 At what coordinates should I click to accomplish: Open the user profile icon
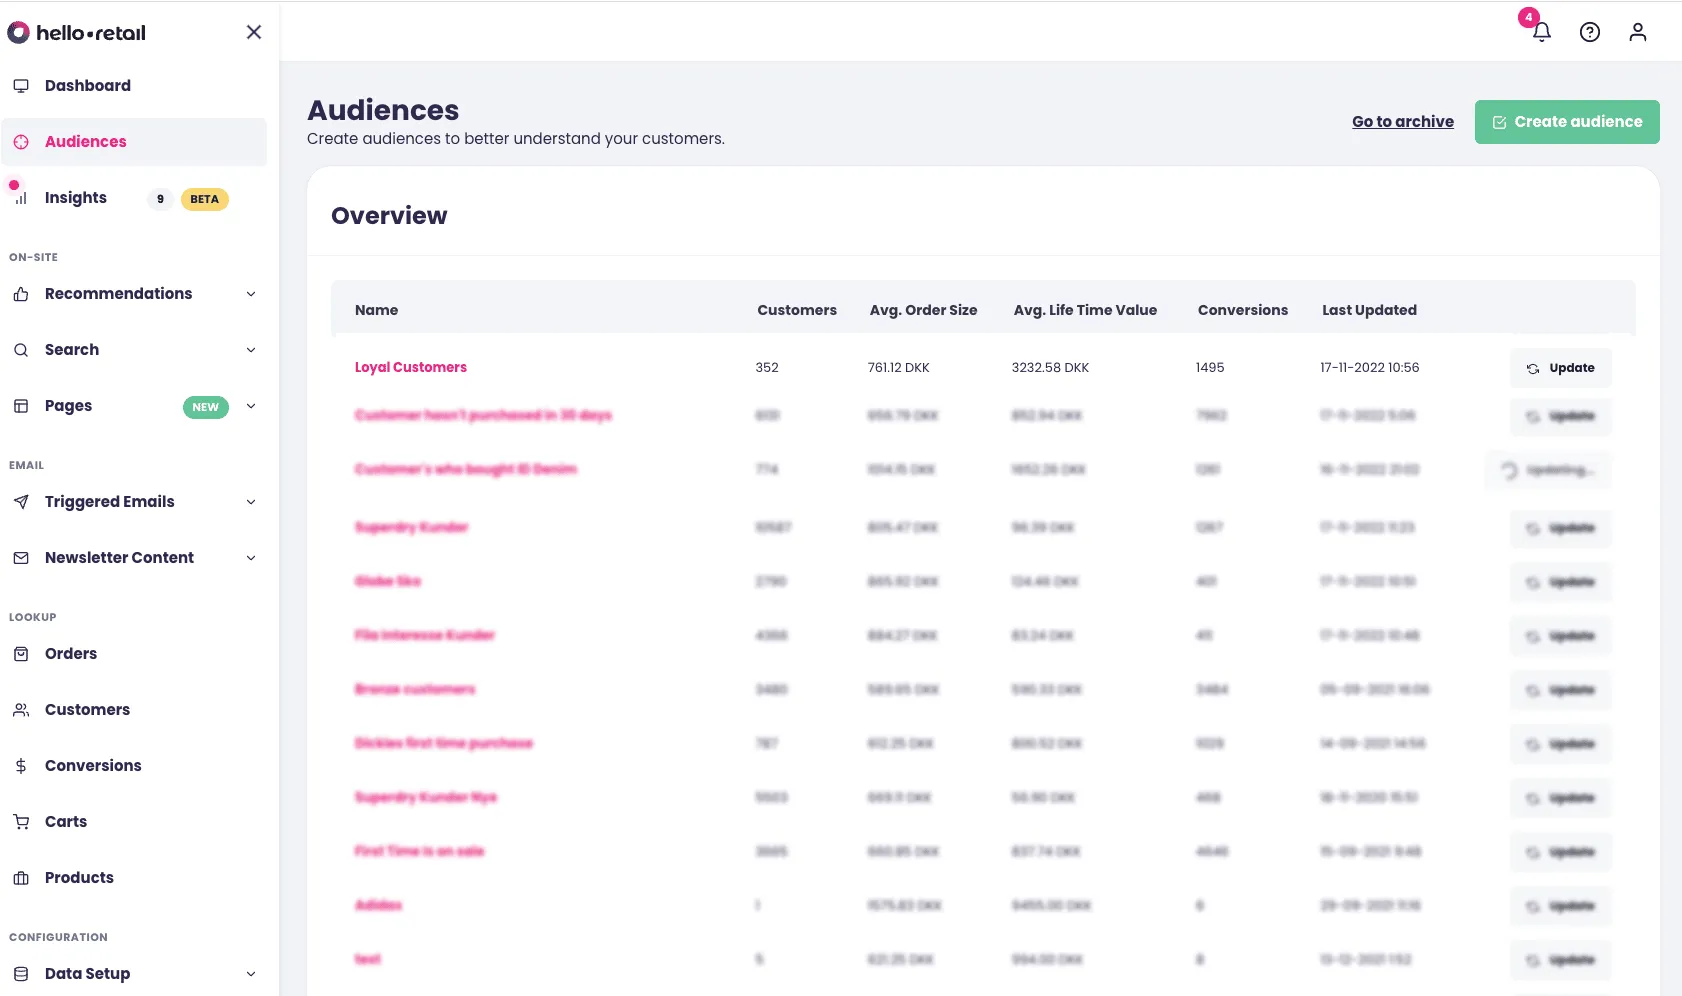click(x=1637, y=32)
